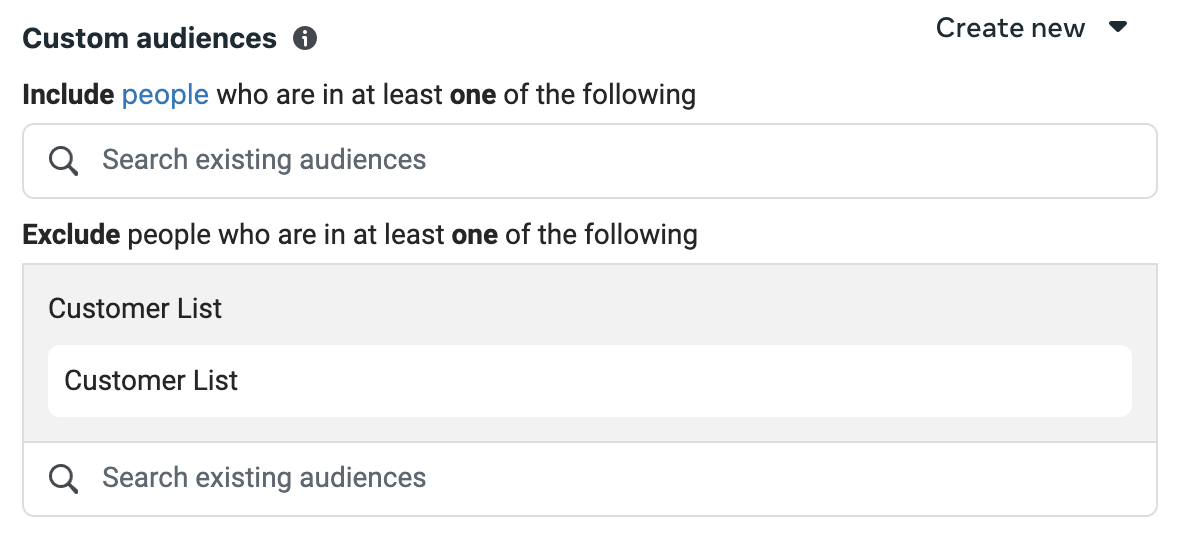Click 'of the following' in Exclude sentence
The width and height of the screenshot is (1178, 536).
tap(601, 235)
